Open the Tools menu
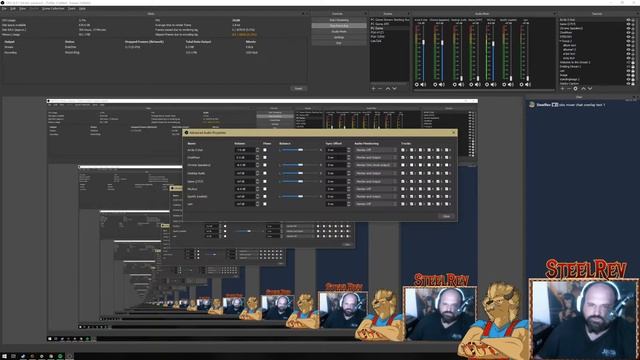Screen dimensions: 640x360 coord(71,8)
